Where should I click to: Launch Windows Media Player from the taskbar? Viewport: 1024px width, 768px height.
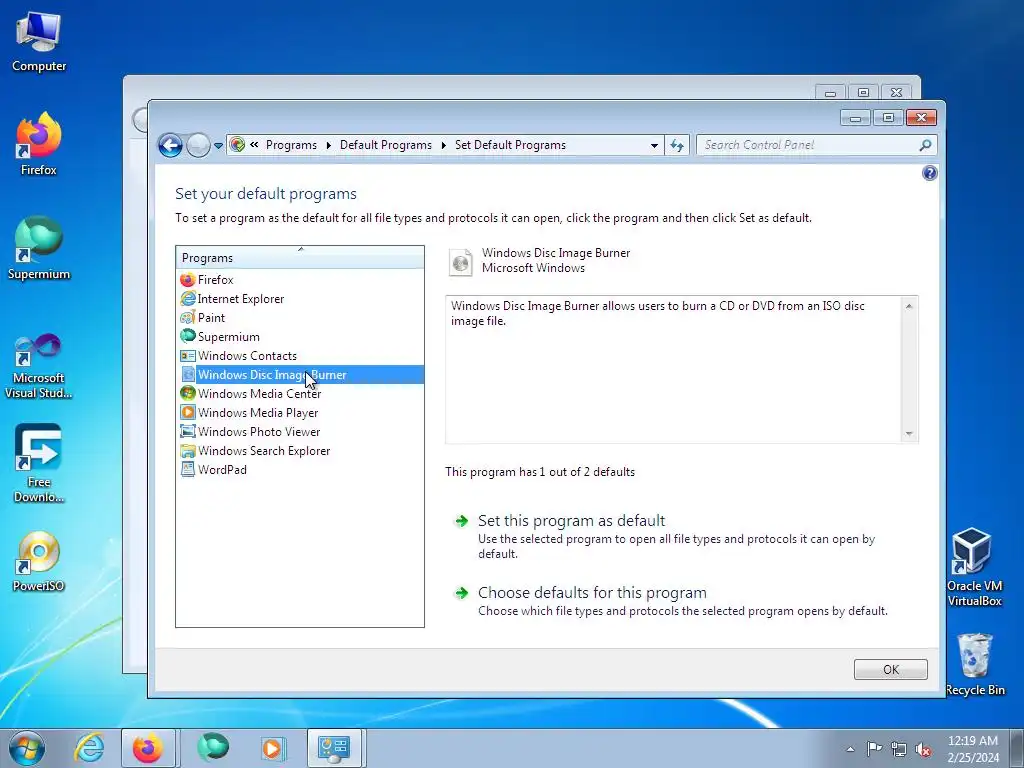click(x=272, y=748)
